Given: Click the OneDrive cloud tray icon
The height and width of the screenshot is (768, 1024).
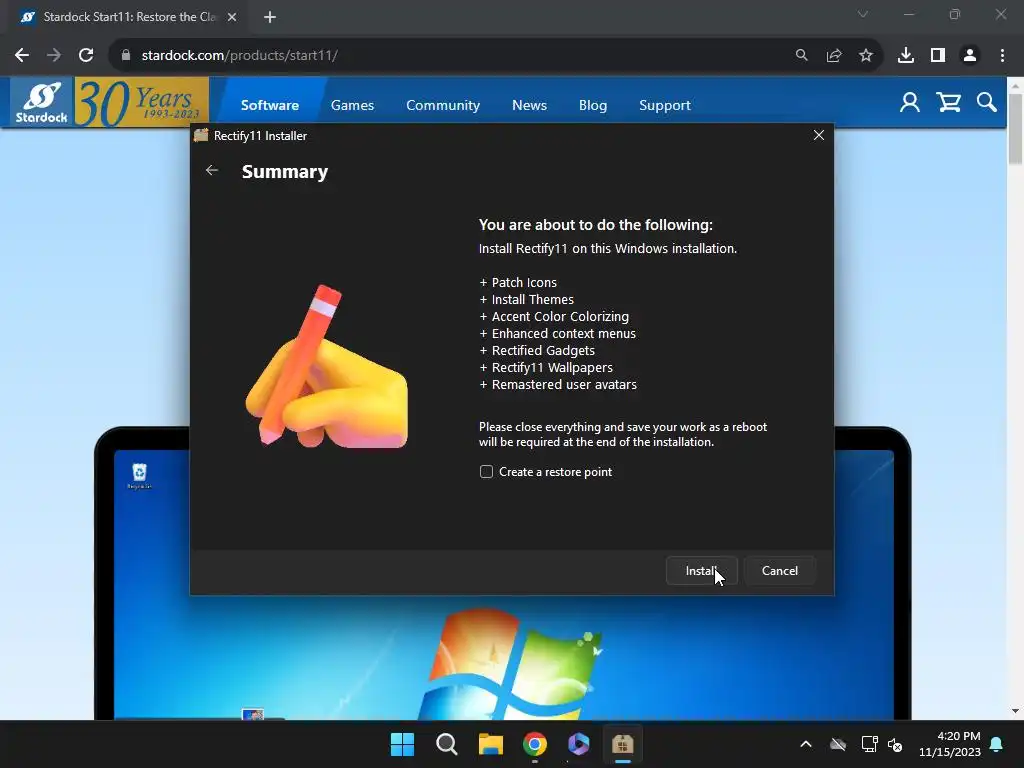Looking at the screenshot, I should point(838,744).
